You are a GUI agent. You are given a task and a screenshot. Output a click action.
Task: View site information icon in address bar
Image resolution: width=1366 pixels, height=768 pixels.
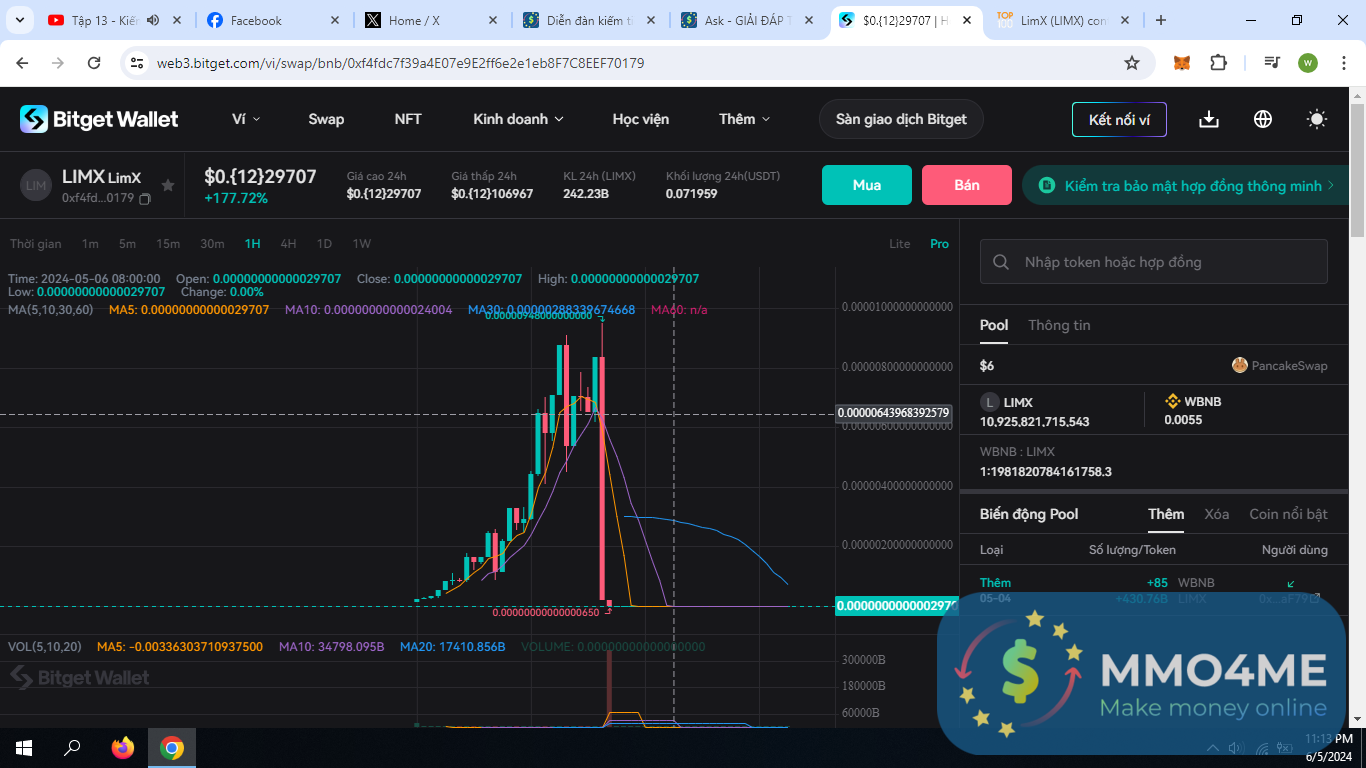[x=137, y=63]
